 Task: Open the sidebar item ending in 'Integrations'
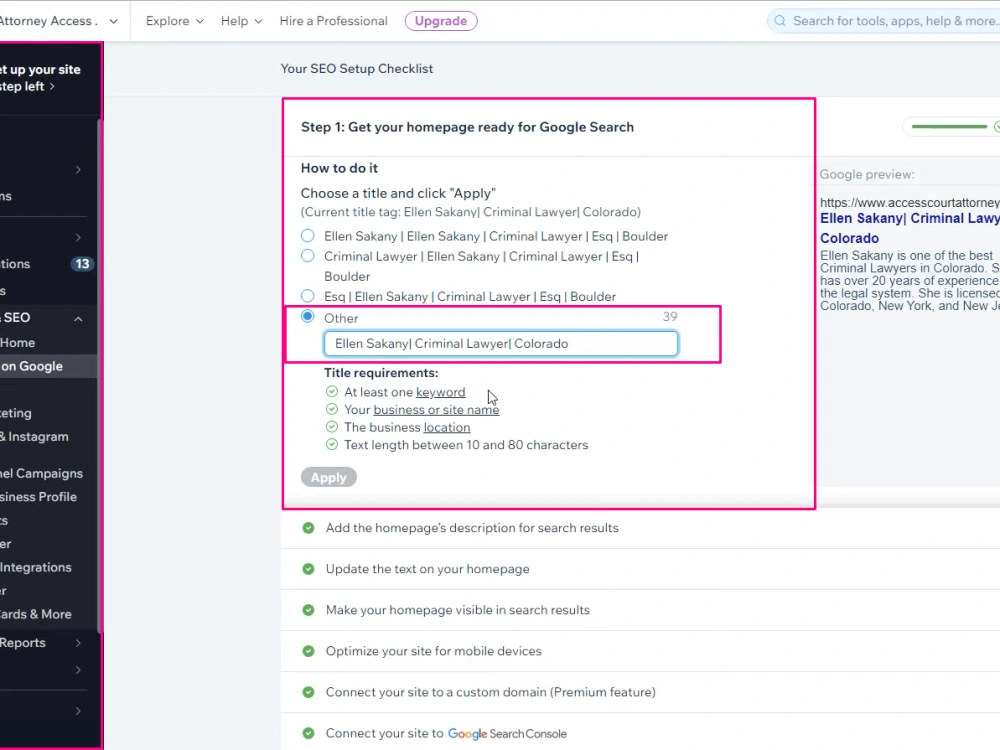36,567
